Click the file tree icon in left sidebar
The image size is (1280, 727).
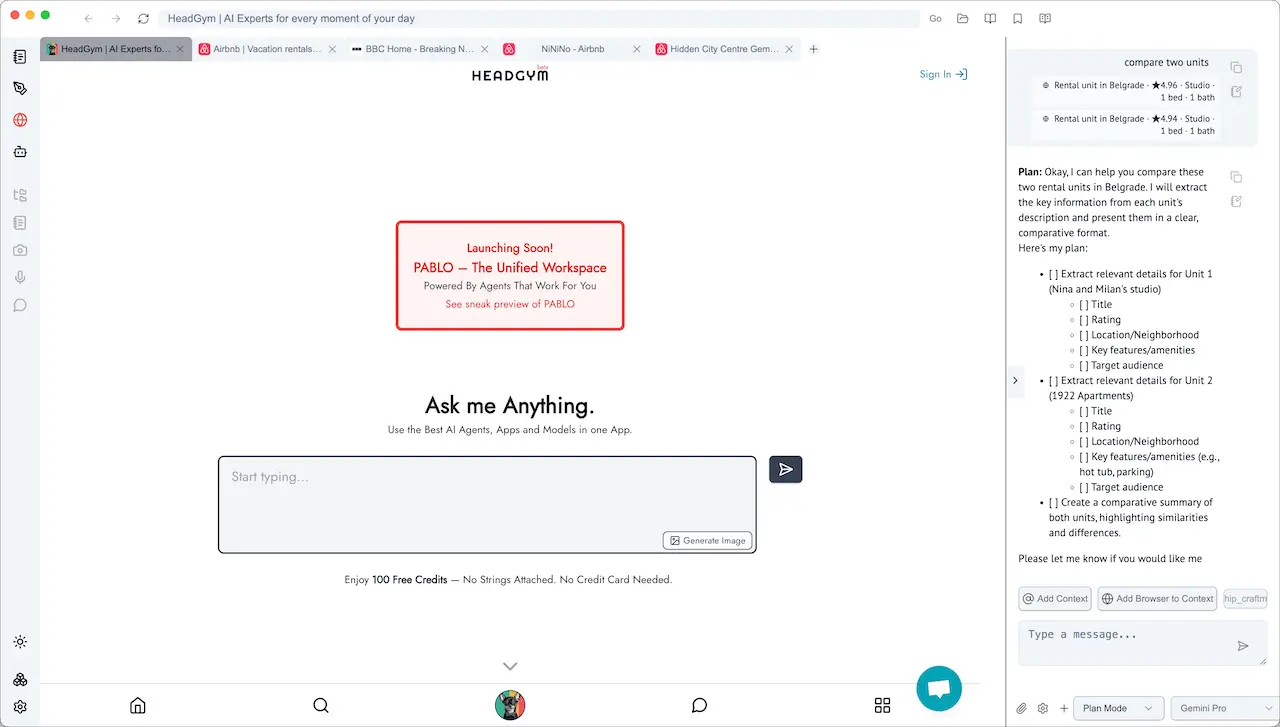tap(20, 196)
